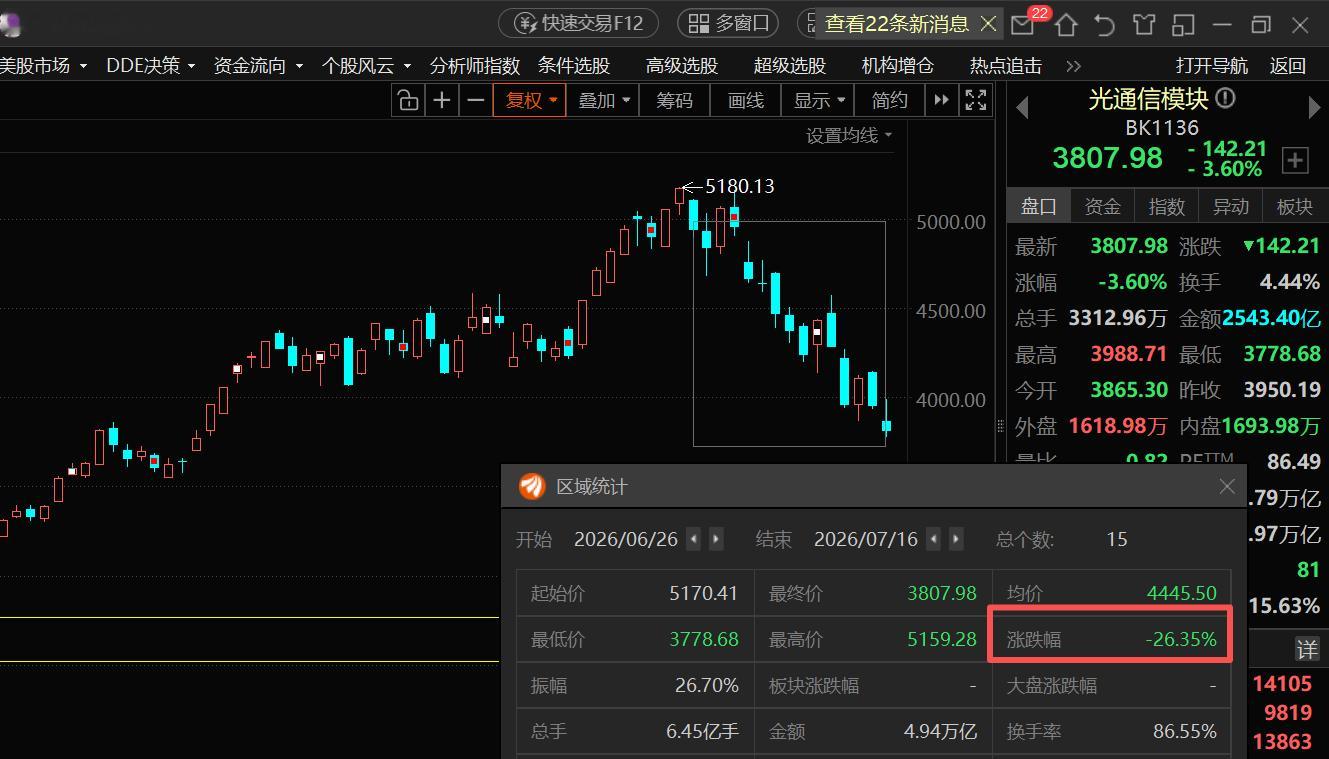Switch to the 异动 tab
The image size is (1329, 759).
pyautogui.click(x=1231, y=206)
